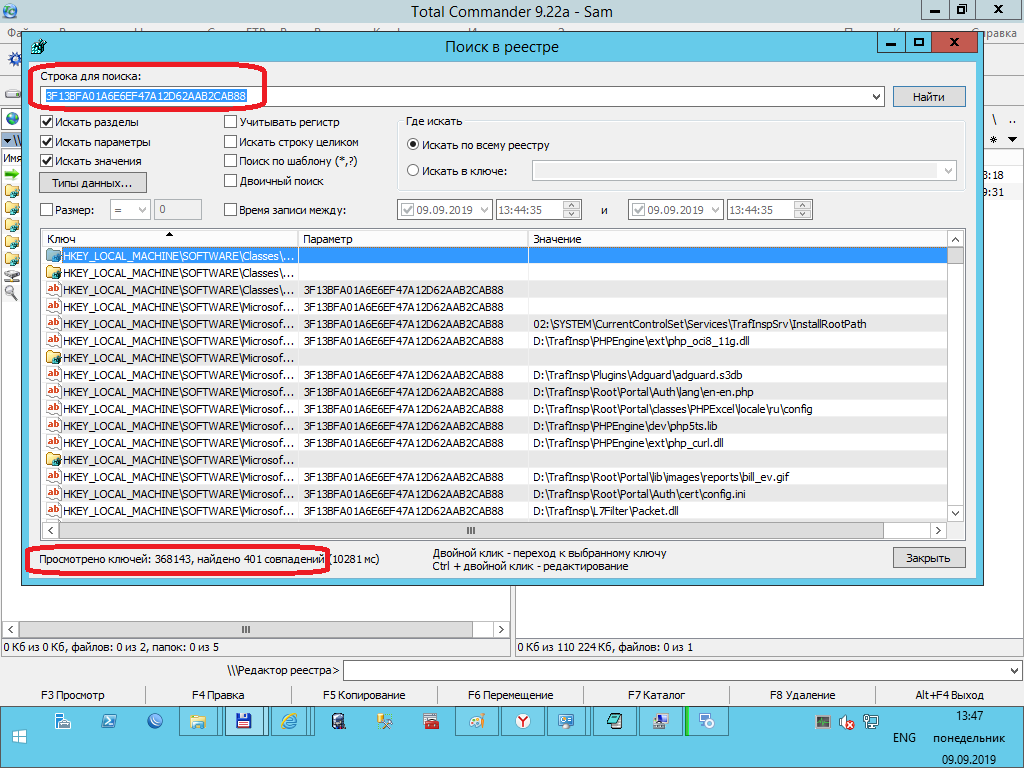
Task: Click the ab icon of the php_oci8_11g.dll row
Action: pos(53,340)
